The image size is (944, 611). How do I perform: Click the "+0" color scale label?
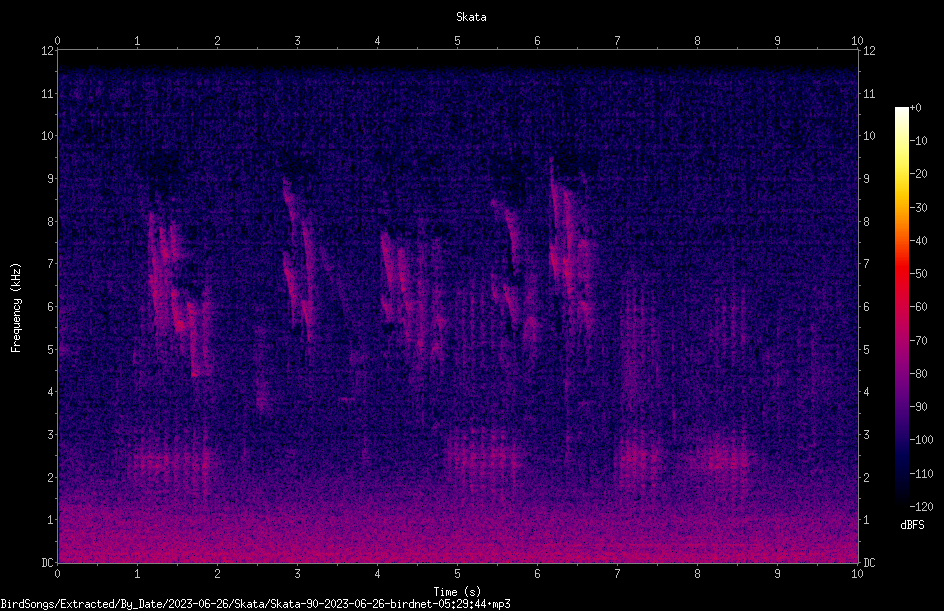click(x=916, y=108)
